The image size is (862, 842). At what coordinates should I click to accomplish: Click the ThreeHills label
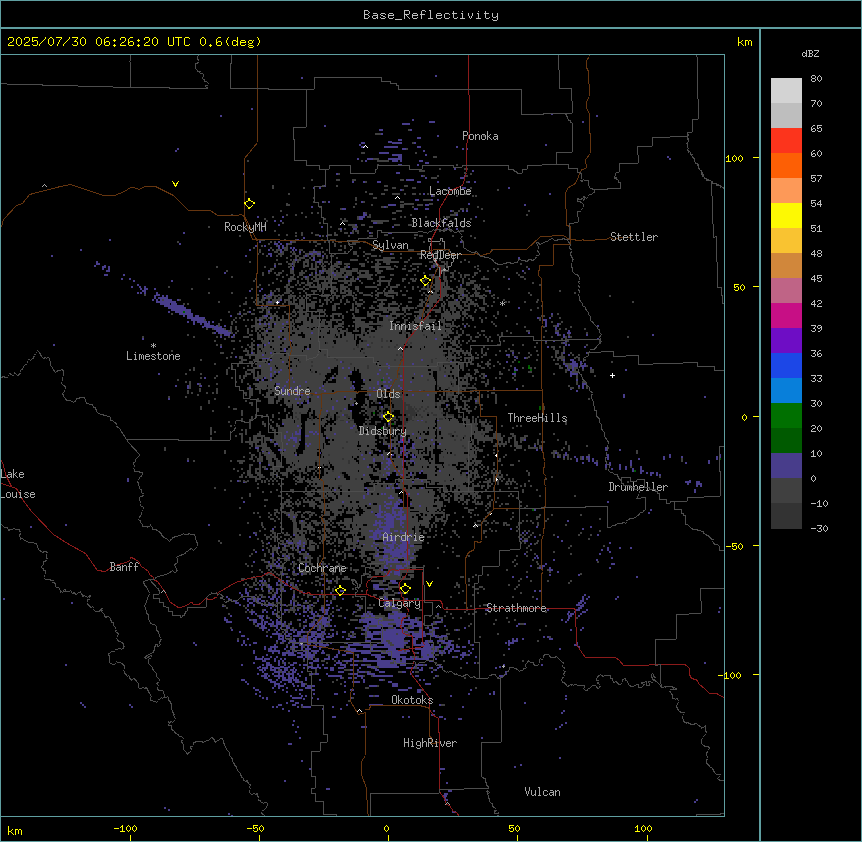click(537, 418)
